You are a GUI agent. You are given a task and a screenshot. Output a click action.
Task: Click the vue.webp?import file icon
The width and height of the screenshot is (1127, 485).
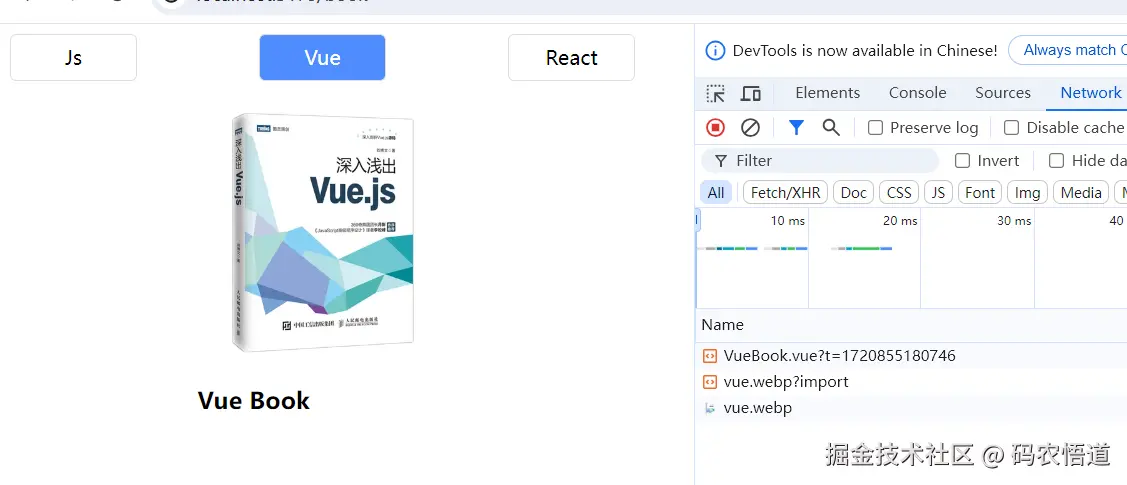pos(709,382)
